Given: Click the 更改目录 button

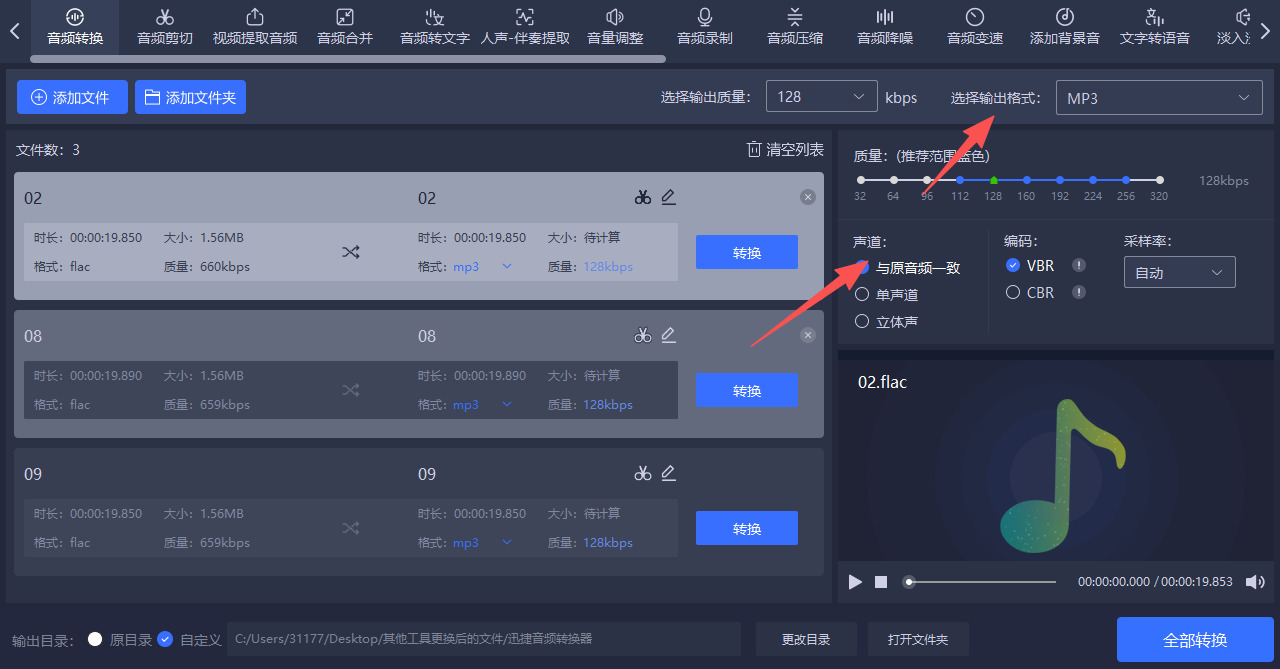Looking at the screenshot, I should click(x=806, y=639).
